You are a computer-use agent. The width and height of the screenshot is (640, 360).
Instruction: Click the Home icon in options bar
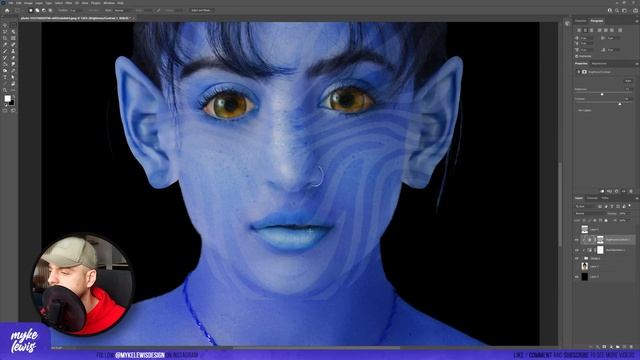pos(7,10)
